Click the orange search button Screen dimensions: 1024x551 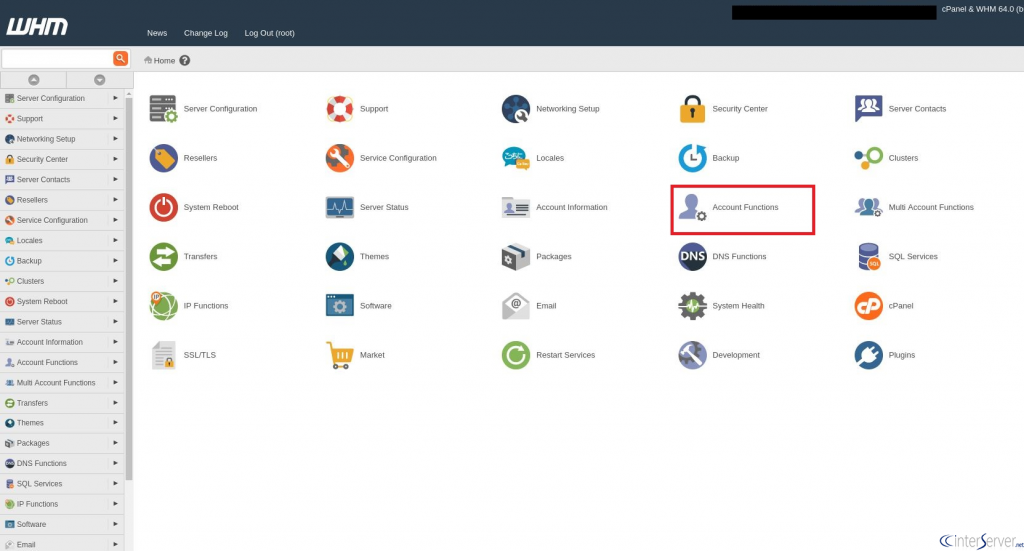tap(120, 58)
